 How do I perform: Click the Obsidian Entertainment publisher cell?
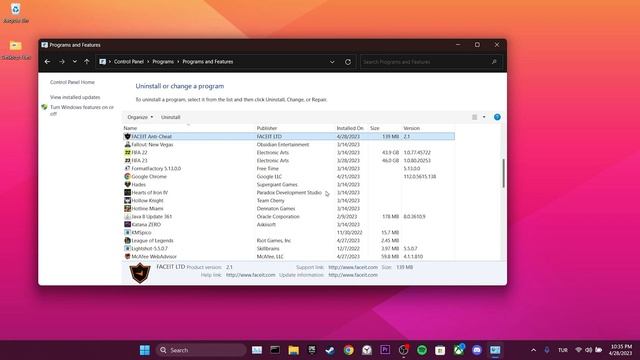click(283, 144)
